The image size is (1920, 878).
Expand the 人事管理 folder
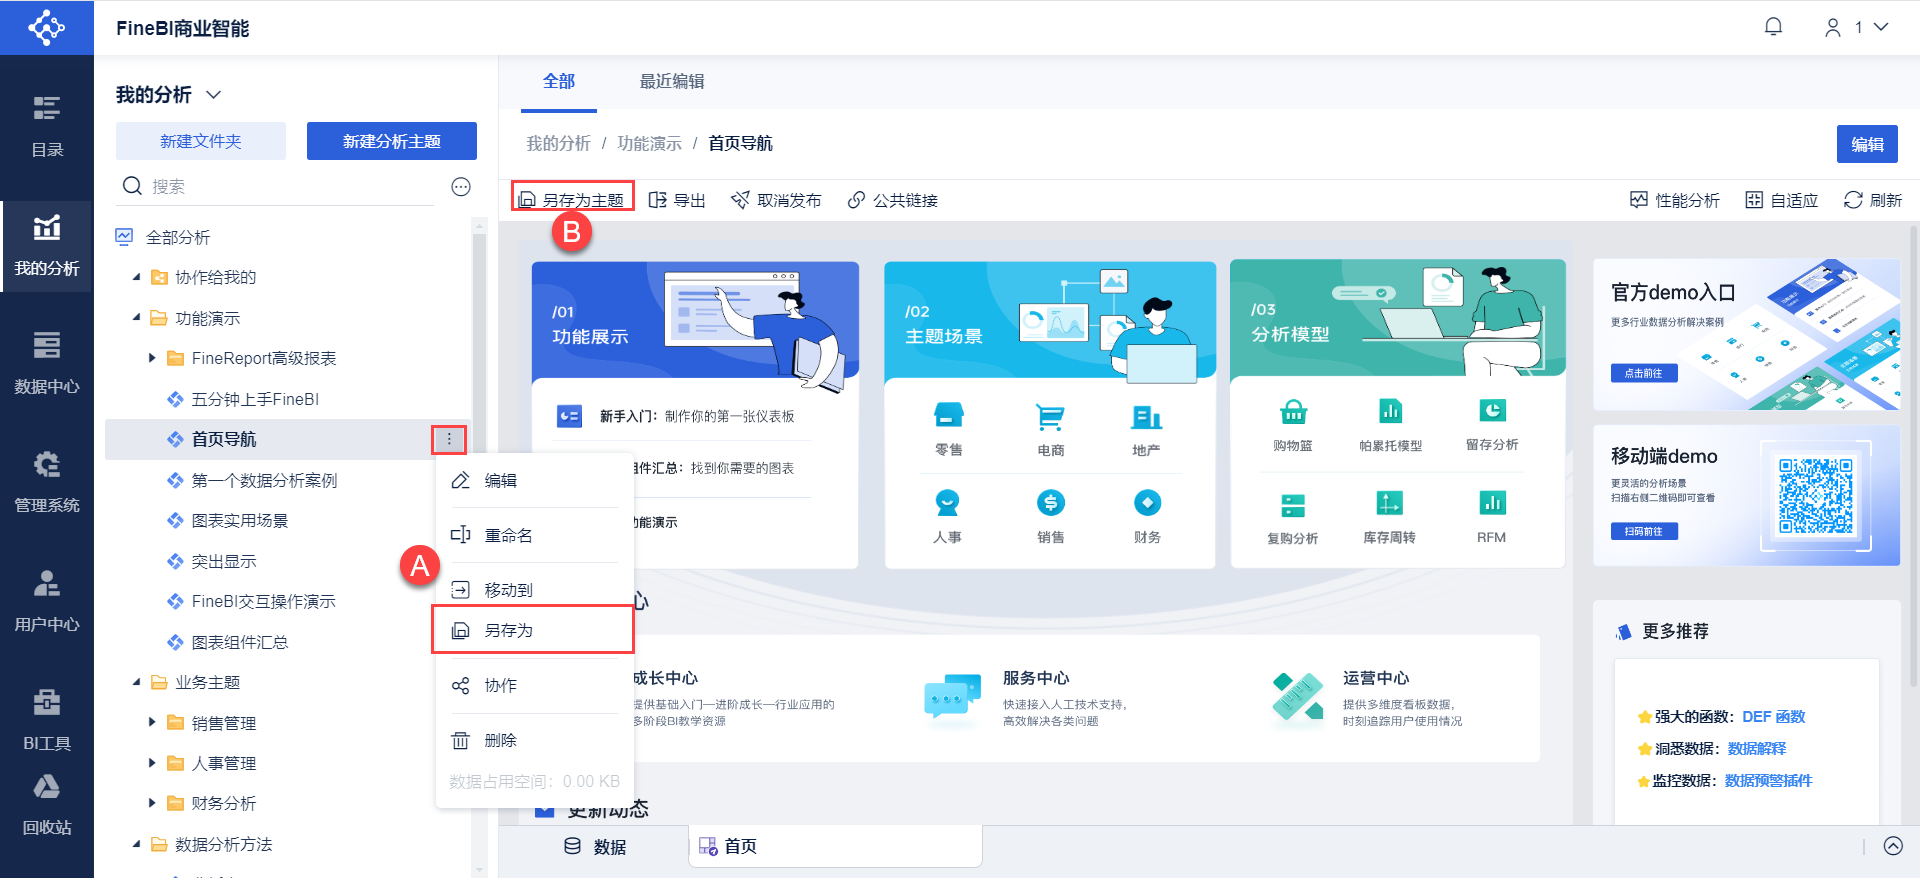(x=152, y=763)
